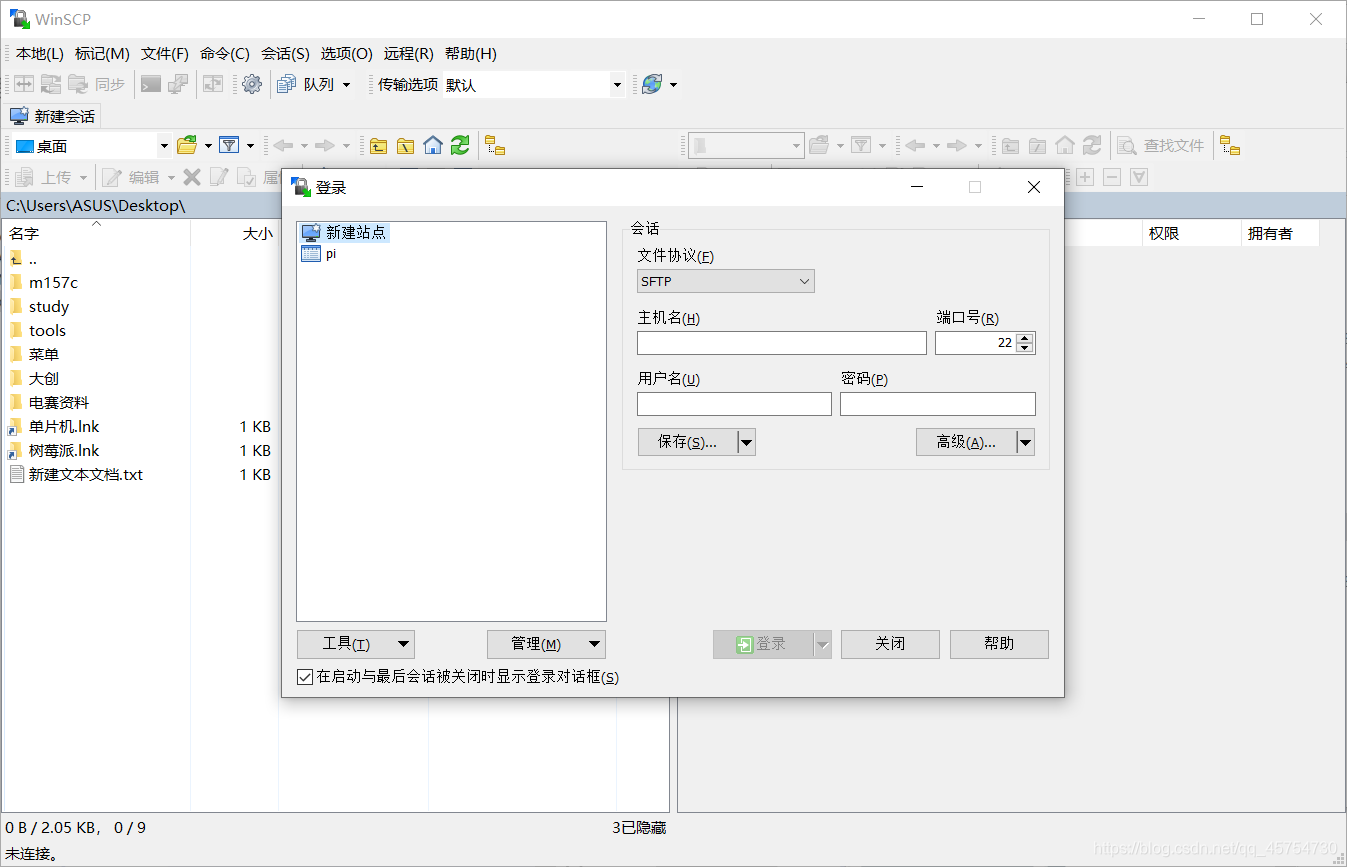Click the local back arrow icon
Screen dimensions: 1347x867
point(283,146)
